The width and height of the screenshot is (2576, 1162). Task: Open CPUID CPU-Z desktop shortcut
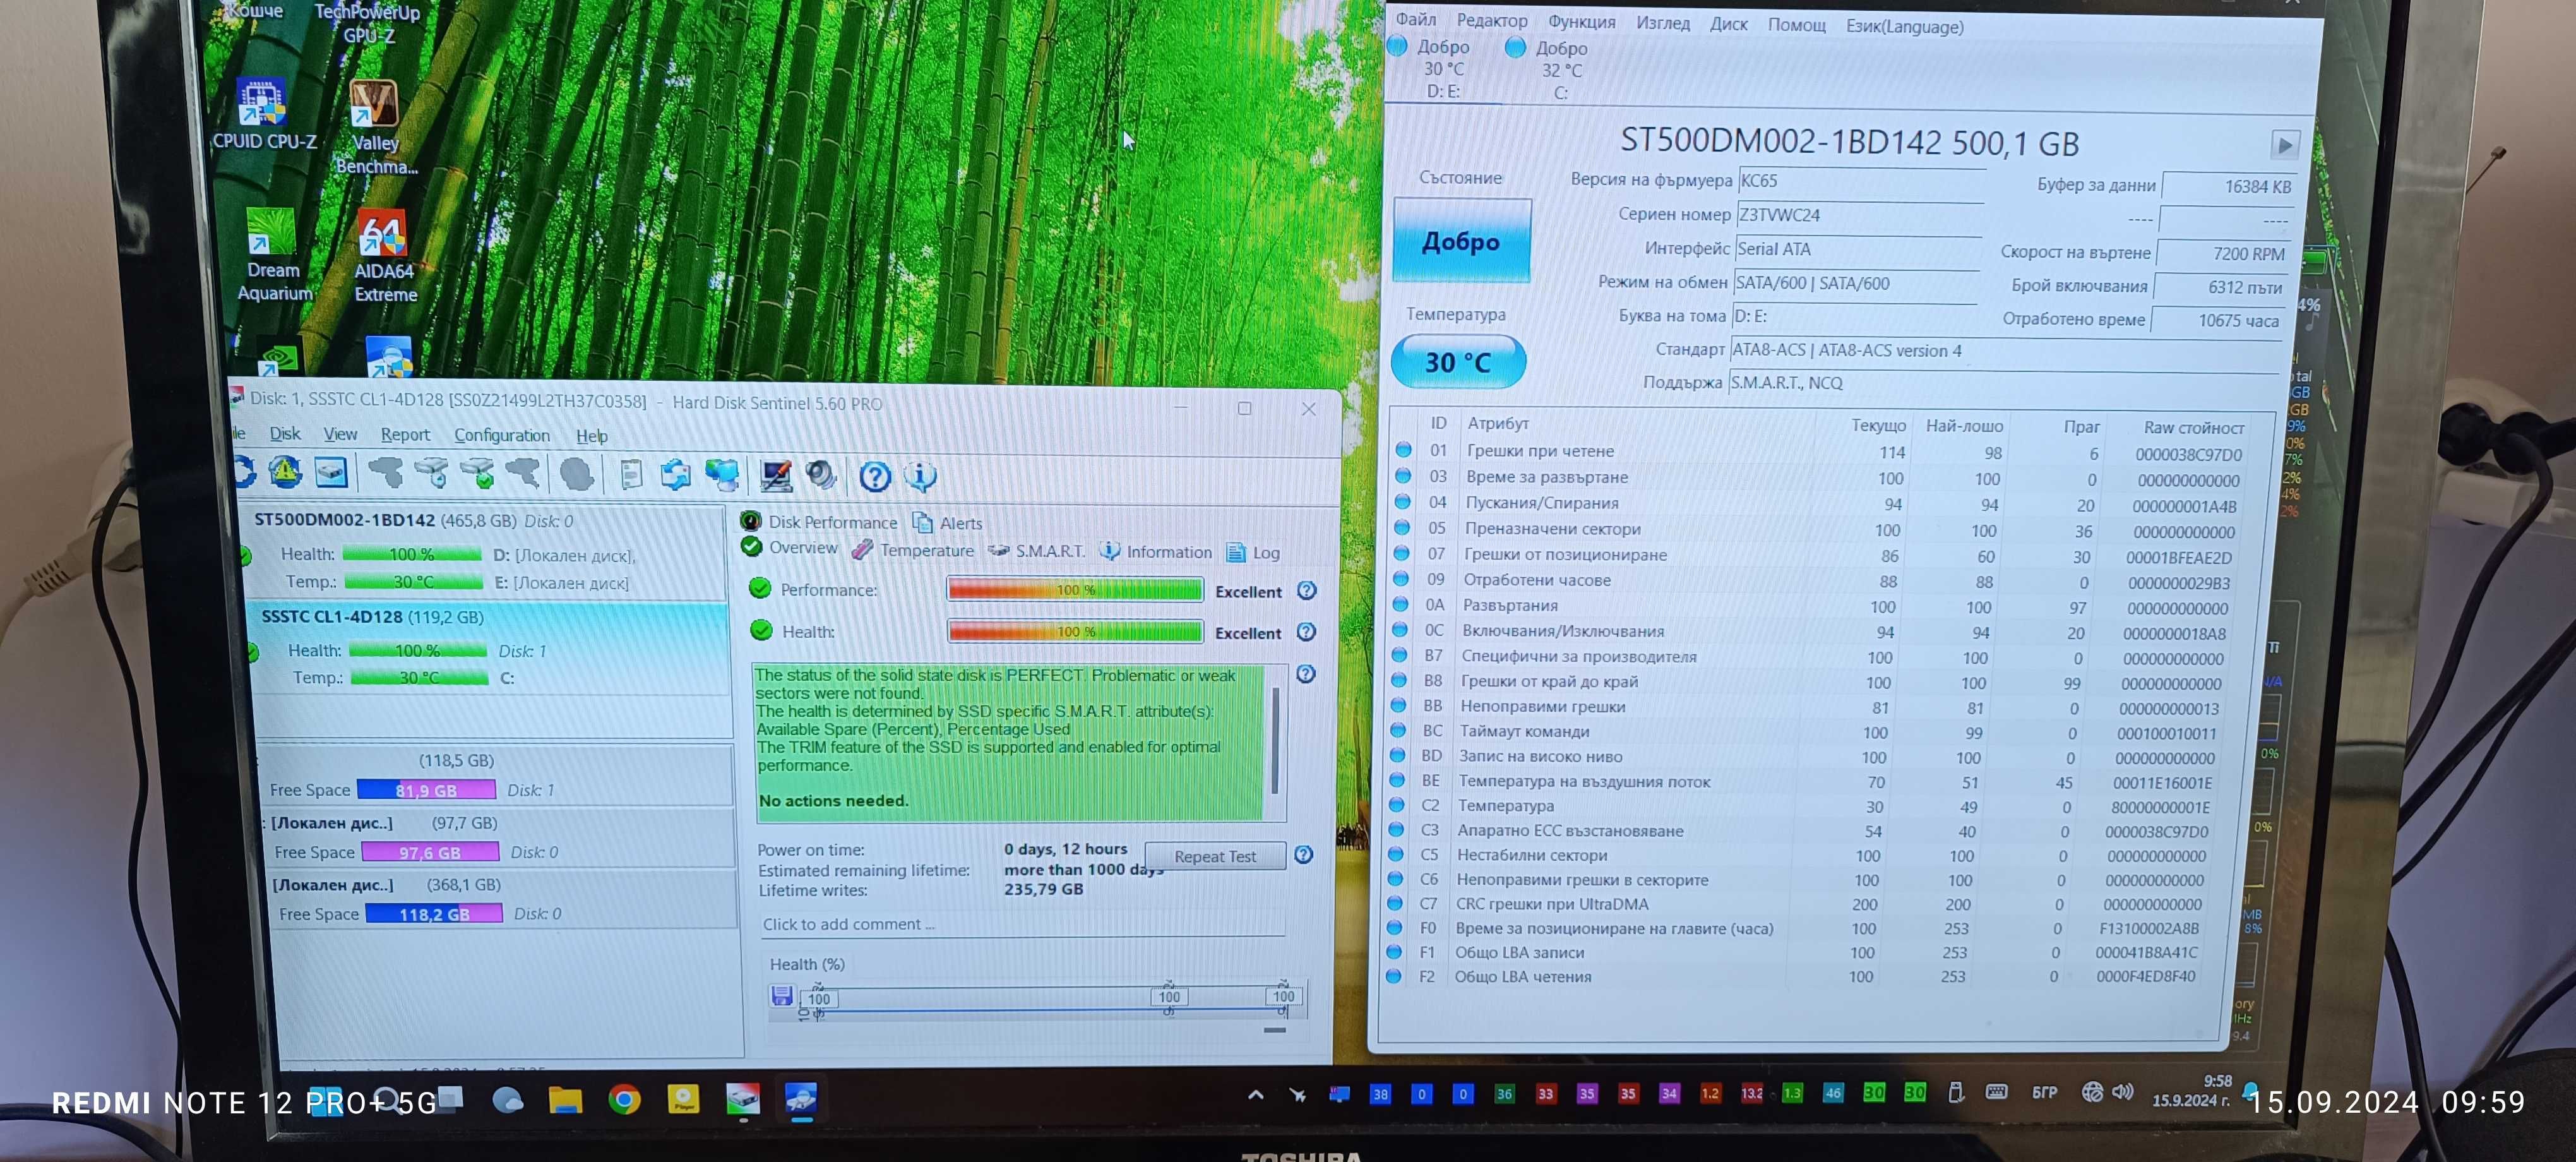click(x=264, y=115)
